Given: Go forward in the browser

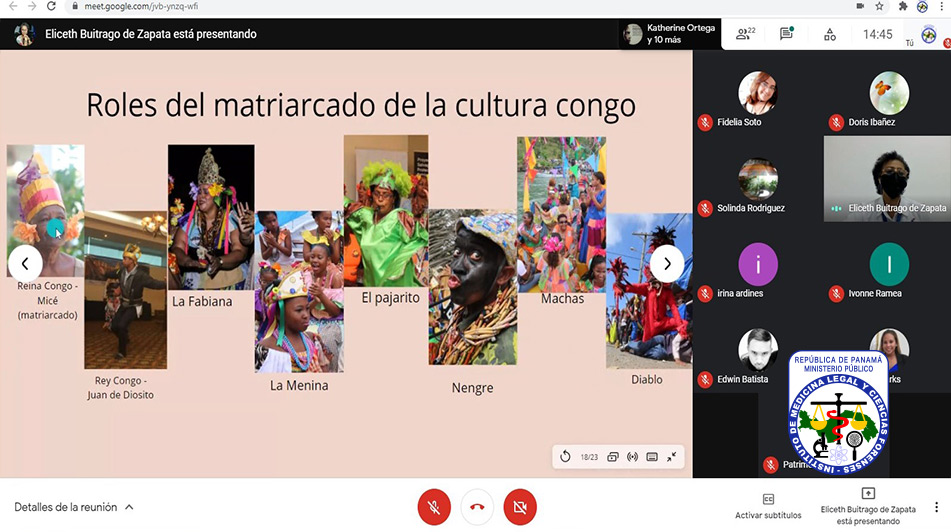Looking at the screenshot, I should (x=32, y=6).
